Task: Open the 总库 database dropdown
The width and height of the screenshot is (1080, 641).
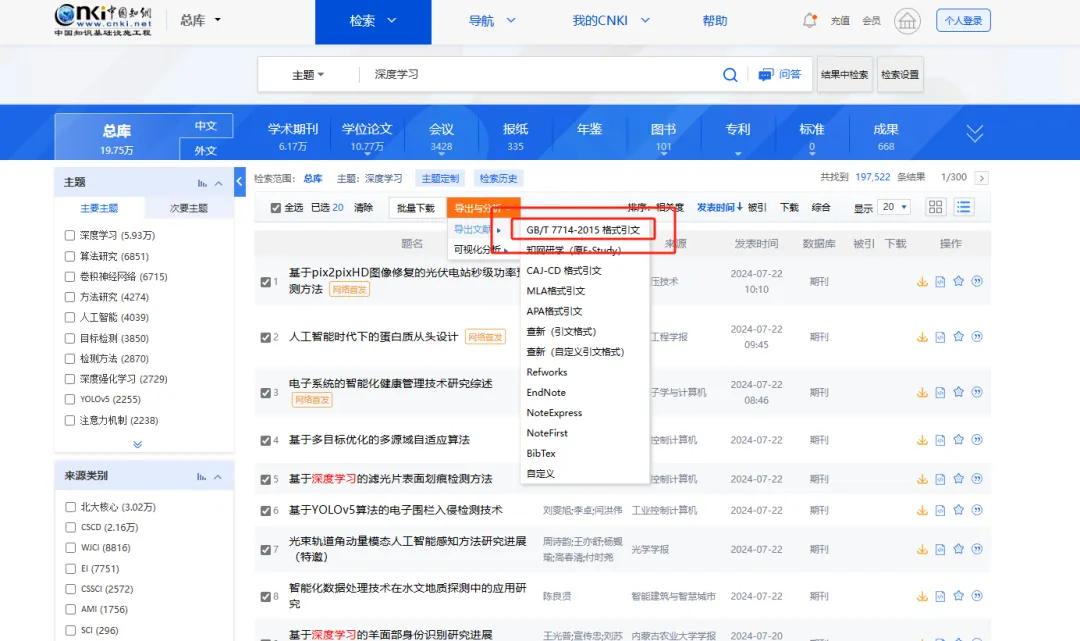Action: 200,21
